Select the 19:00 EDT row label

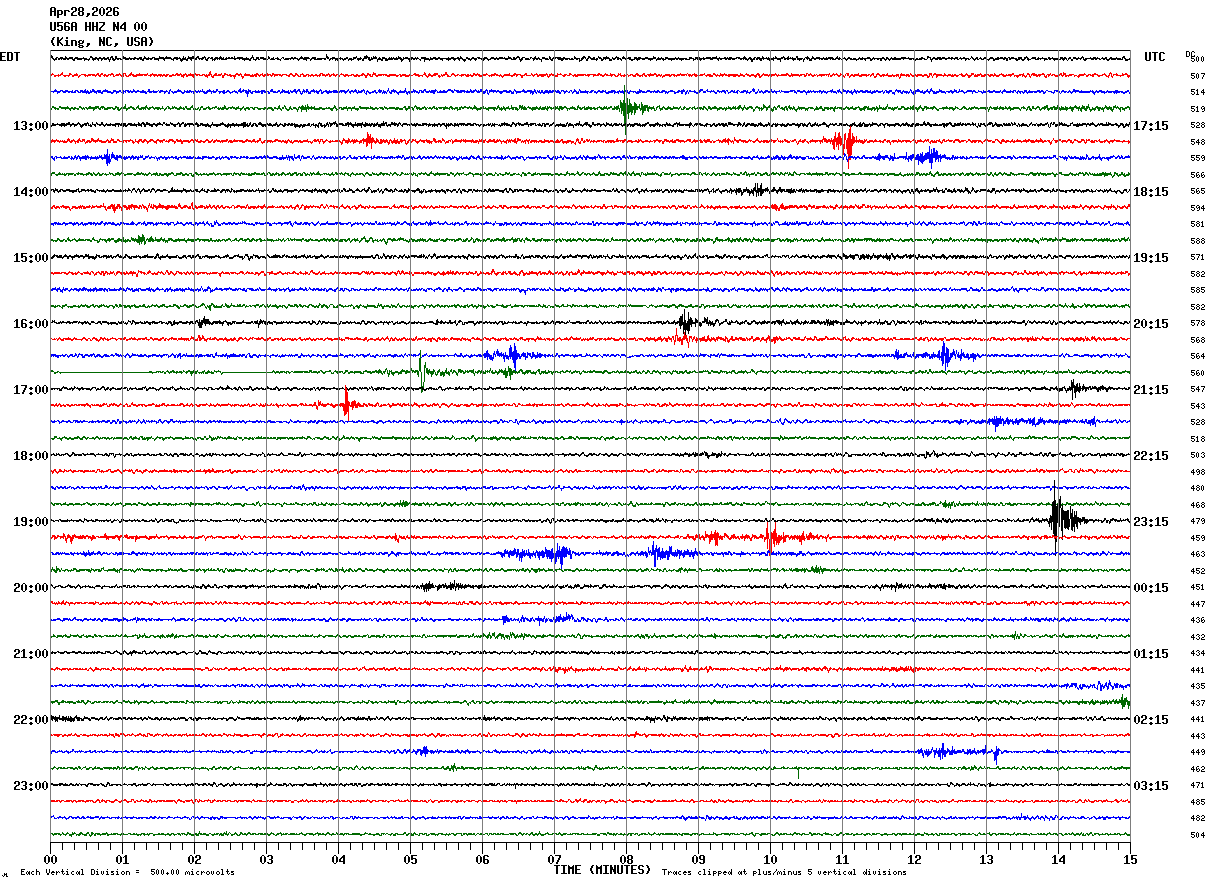pyautogui.click(x=31, y=522)
